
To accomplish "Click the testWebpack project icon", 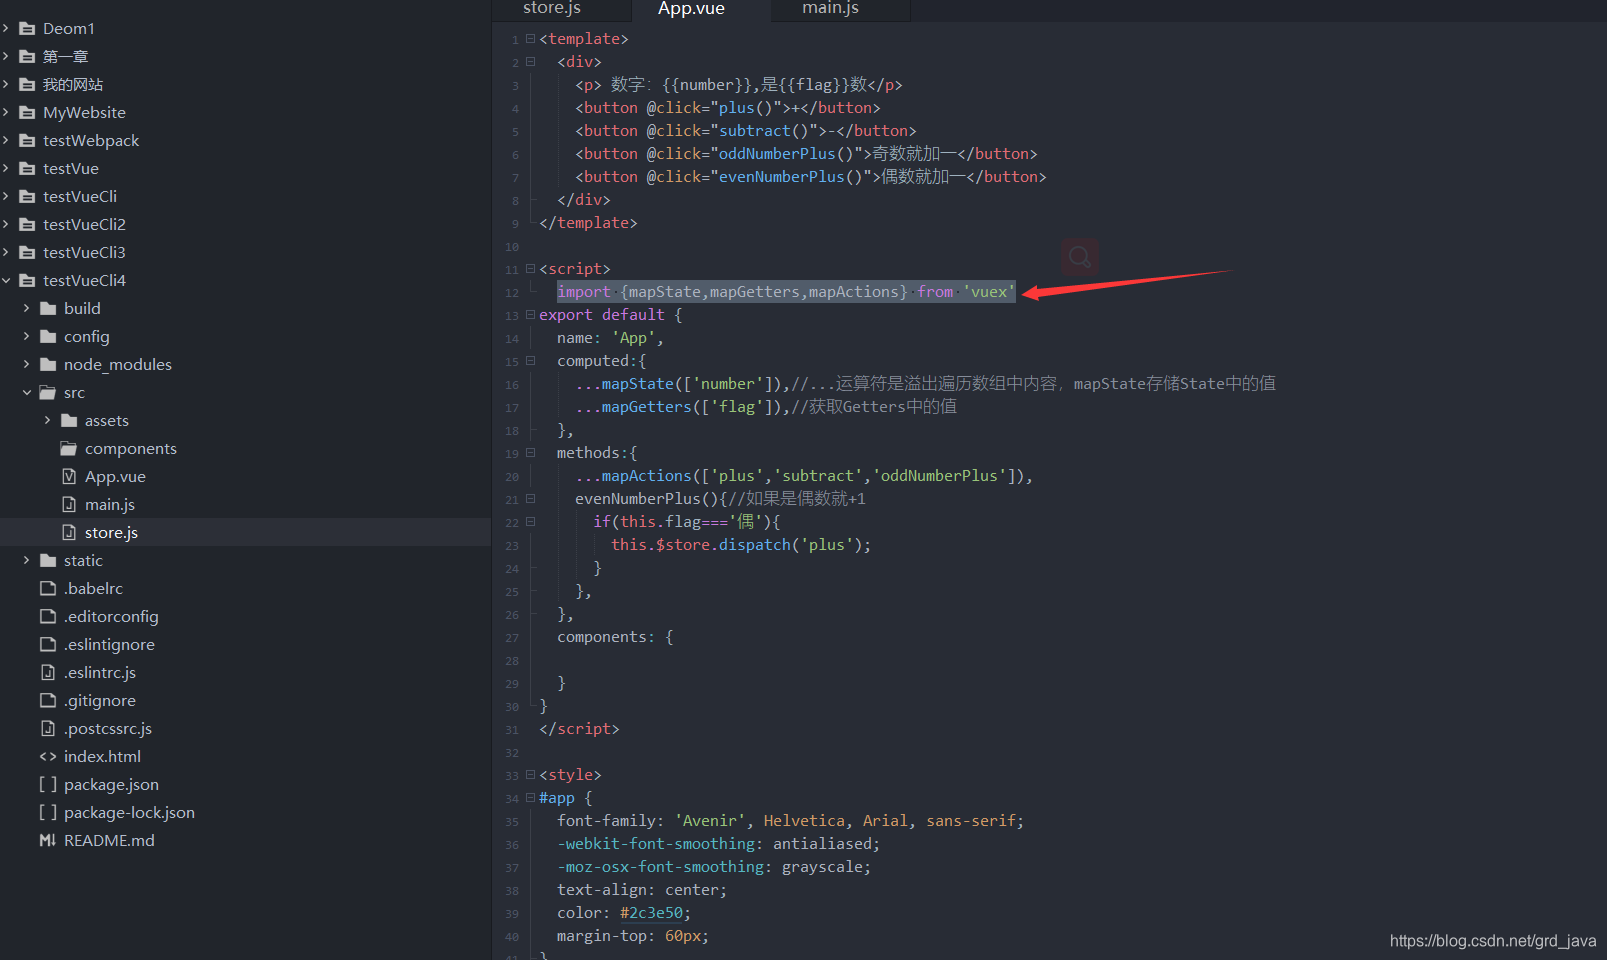I will [27, 141].
